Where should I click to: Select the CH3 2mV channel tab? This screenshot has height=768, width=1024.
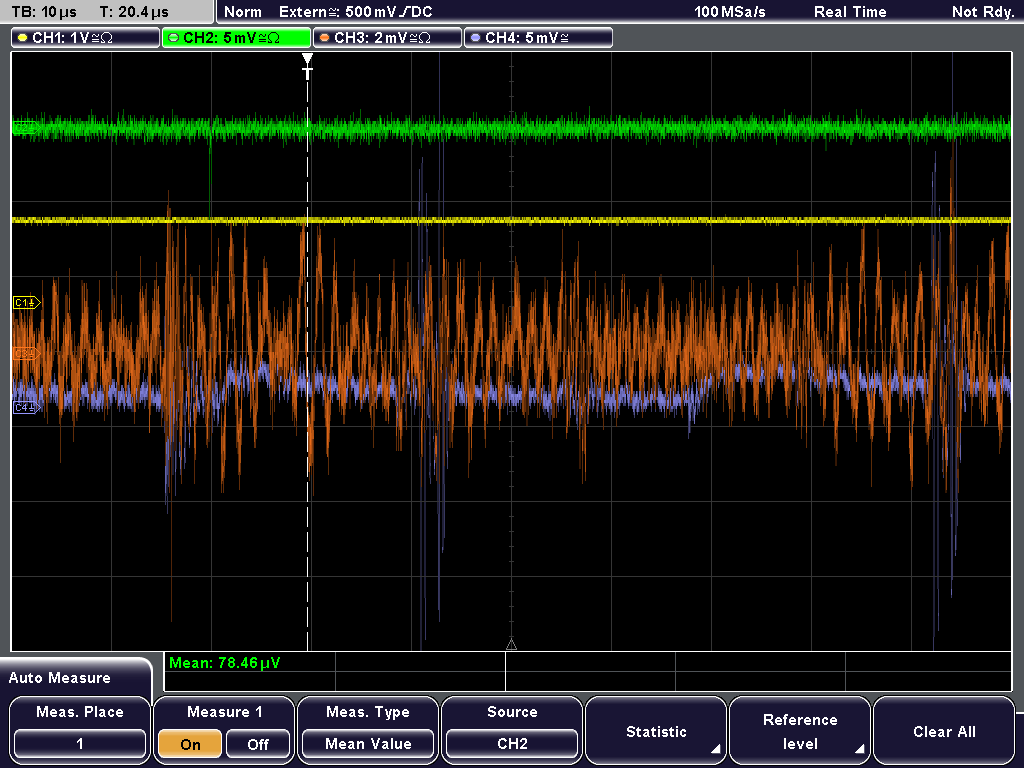(387, 38)
